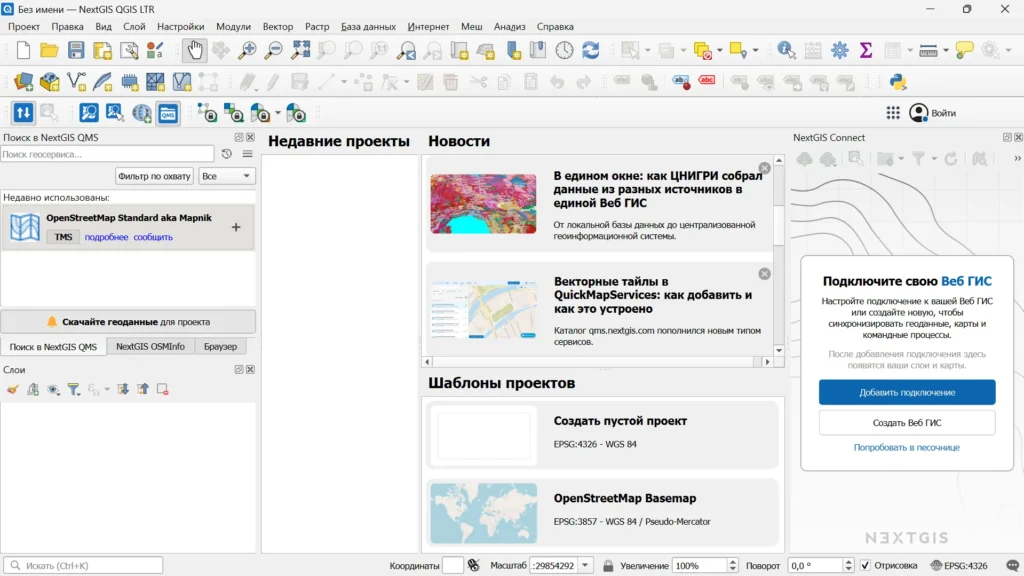The height and width of the screenshot is (576, 1024).
Task: Click the Создать Веб ГИС button
Action: 907,423
